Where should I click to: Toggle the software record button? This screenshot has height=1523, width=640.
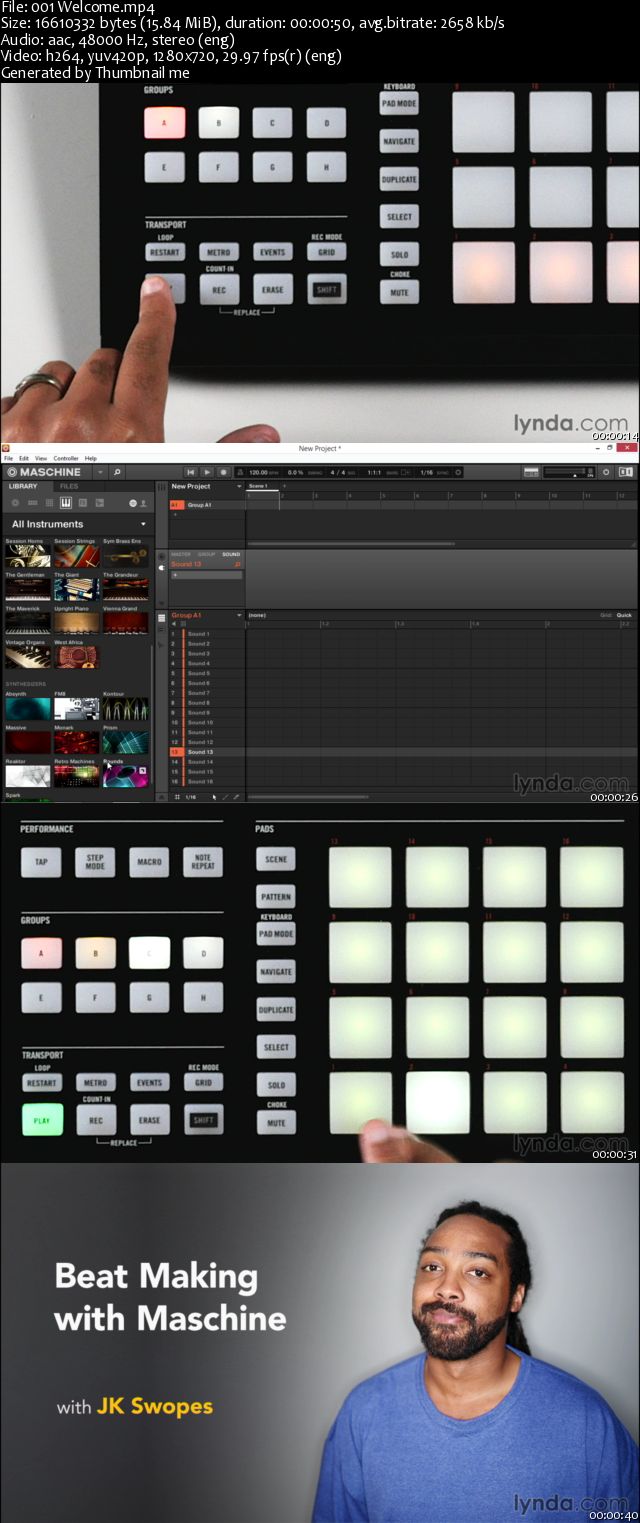point(224,472)
